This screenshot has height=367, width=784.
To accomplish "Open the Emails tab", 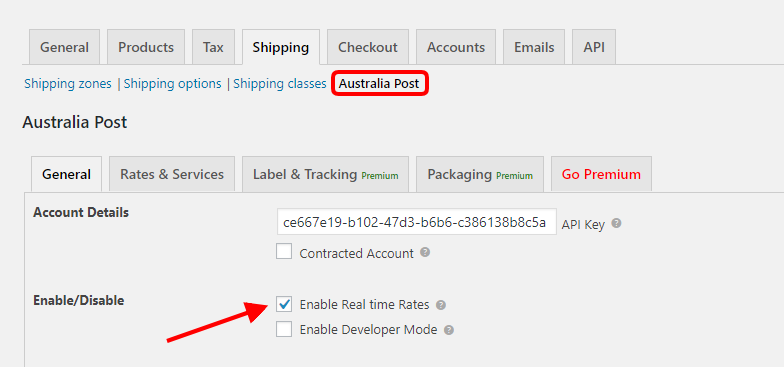I will (x=534, y=47).
